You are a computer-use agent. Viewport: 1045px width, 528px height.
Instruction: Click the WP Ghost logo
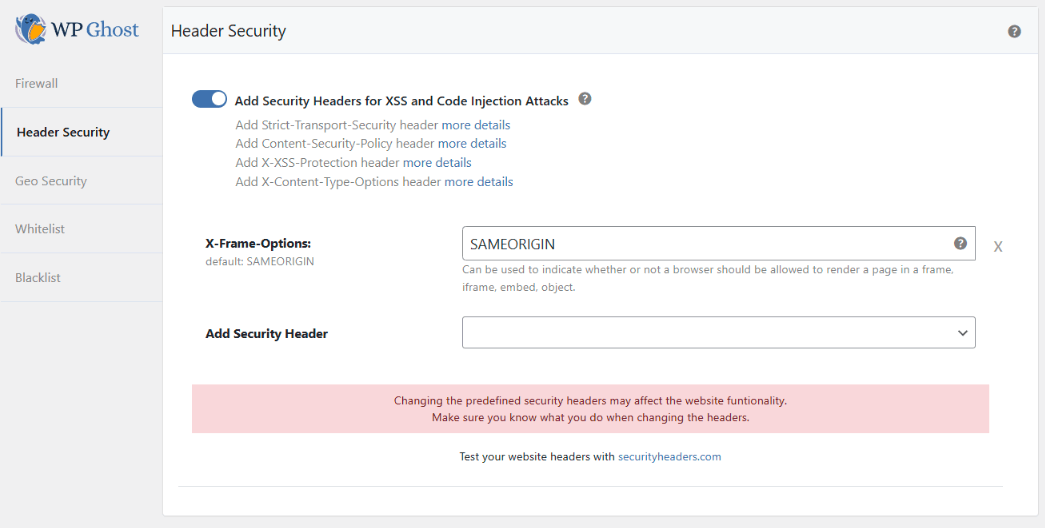coord(77,29)
